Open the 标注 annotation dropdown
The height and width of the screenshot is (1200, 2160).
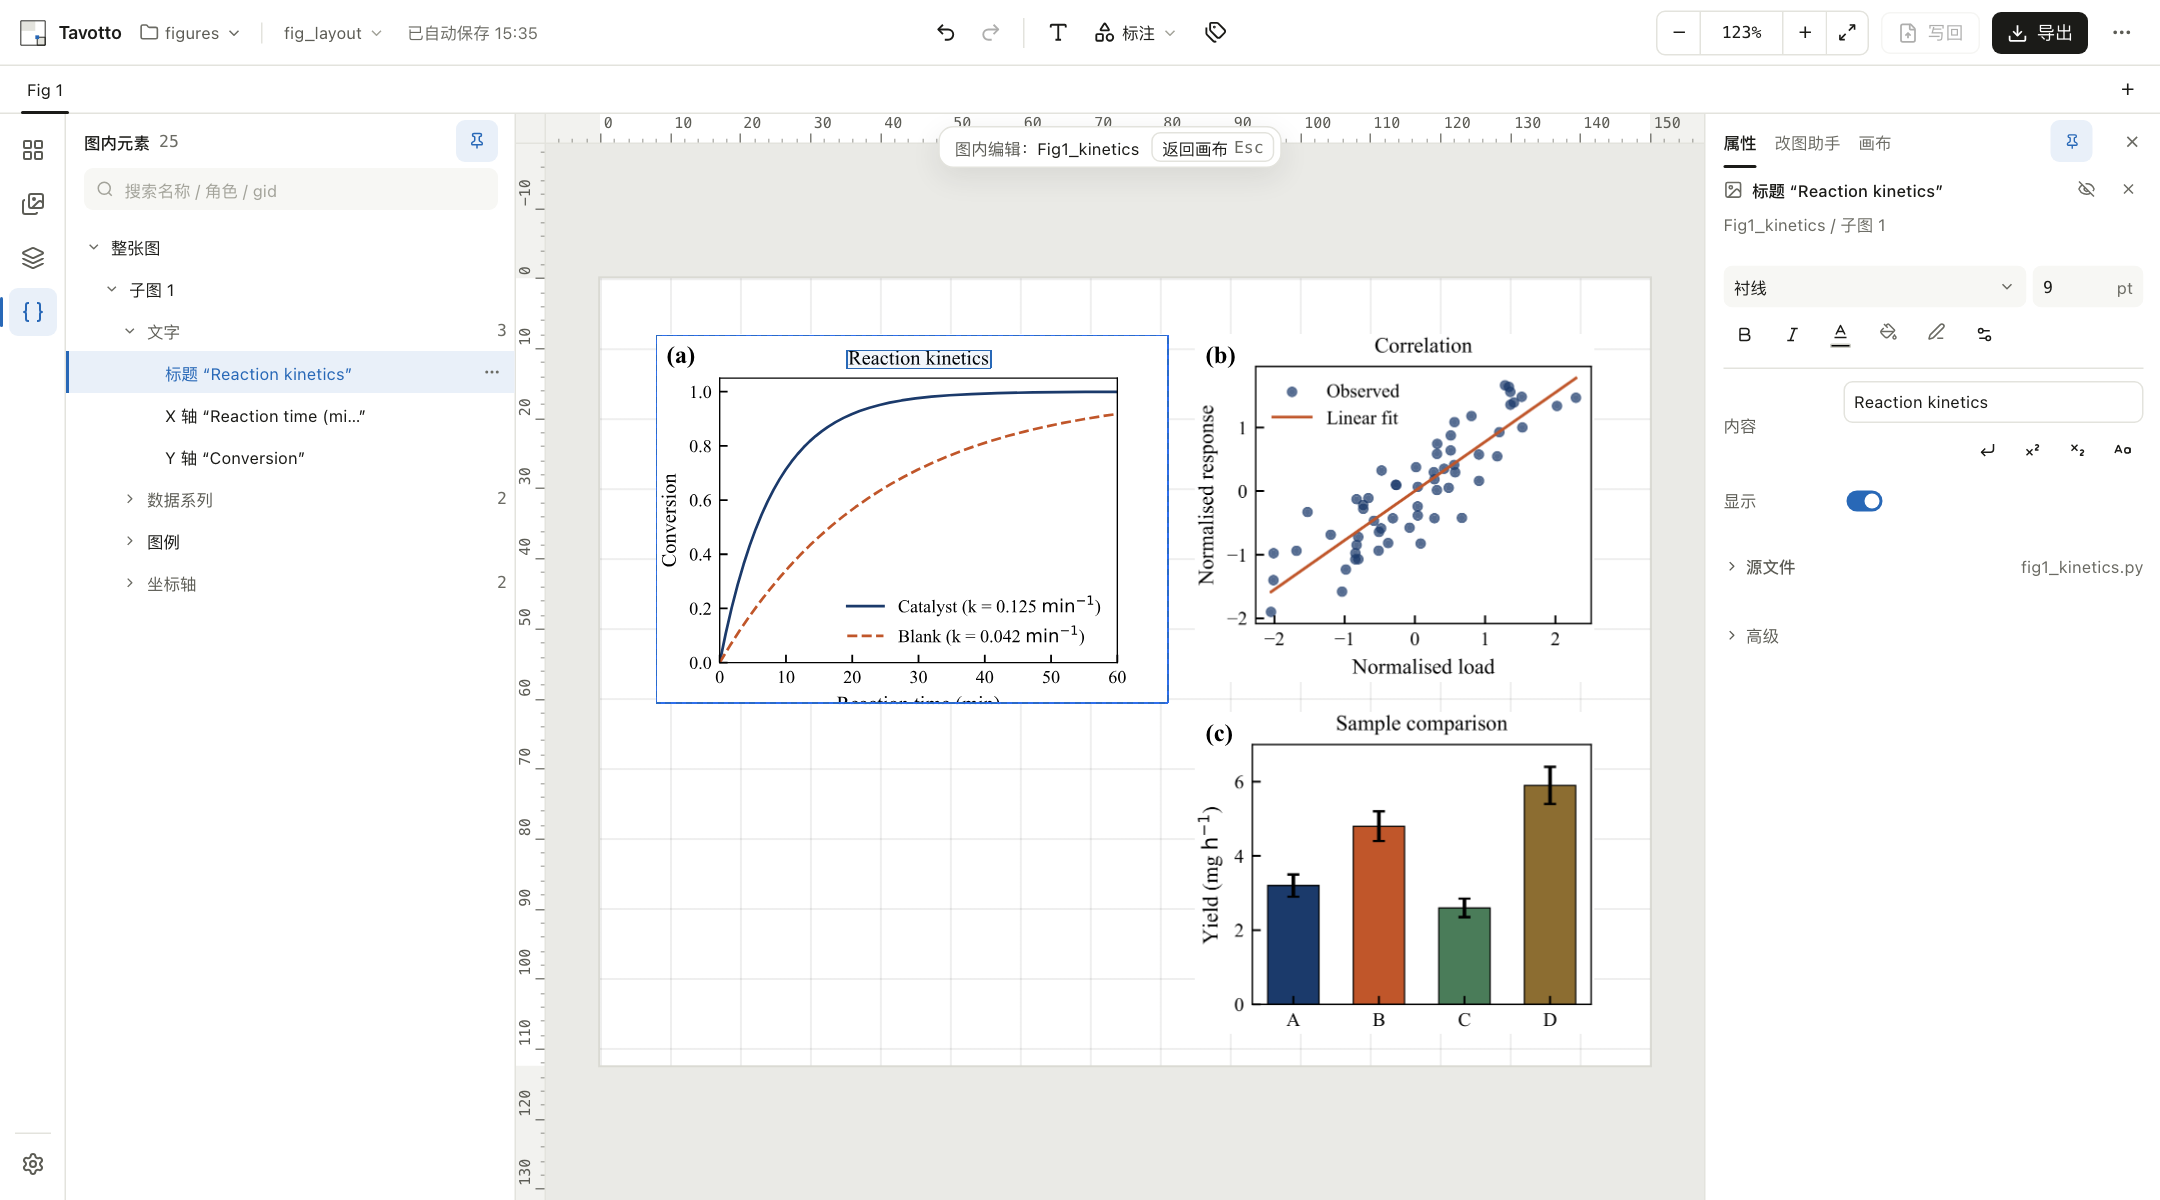click(1135, 33)
